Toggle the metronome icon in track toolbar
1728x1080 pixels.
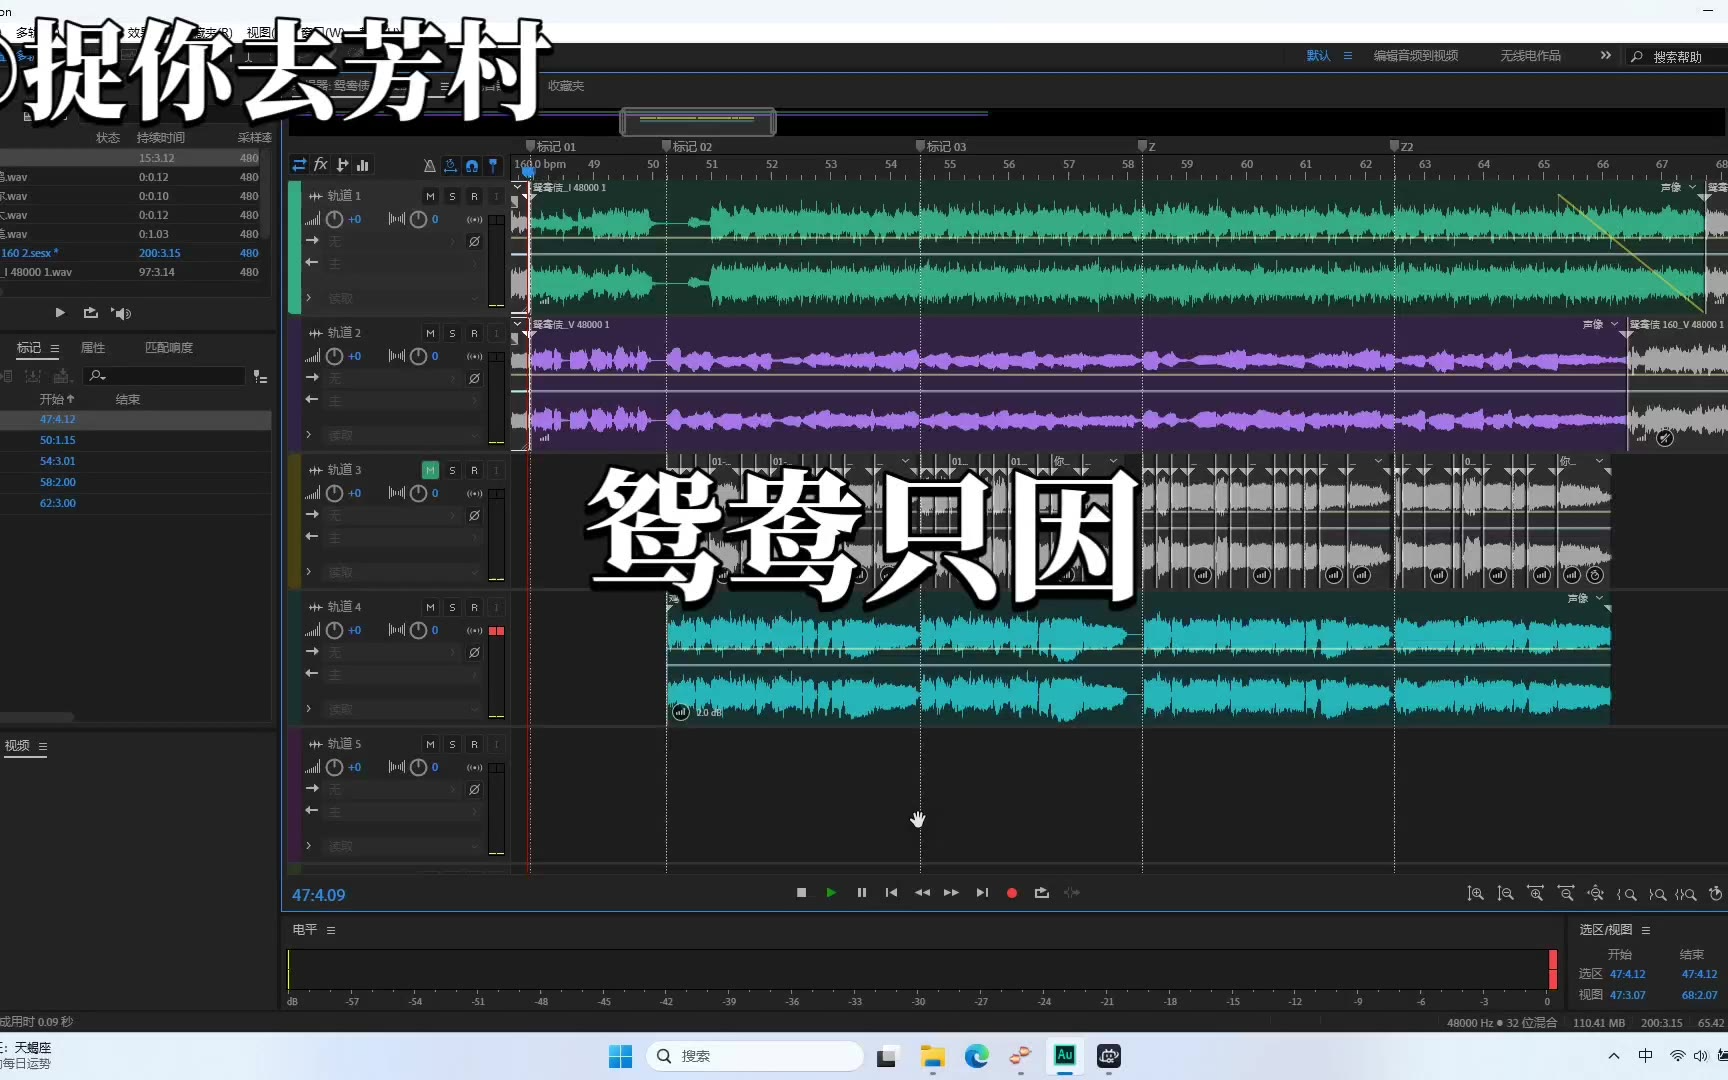[429, 166]
